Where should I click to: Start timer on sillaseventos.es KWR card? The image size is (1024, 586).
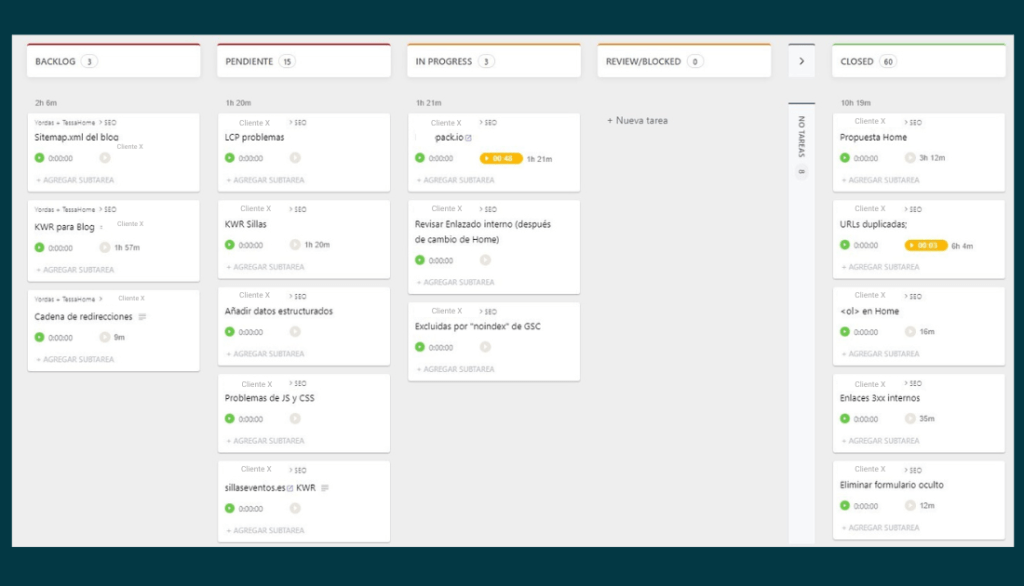(295, 508)
